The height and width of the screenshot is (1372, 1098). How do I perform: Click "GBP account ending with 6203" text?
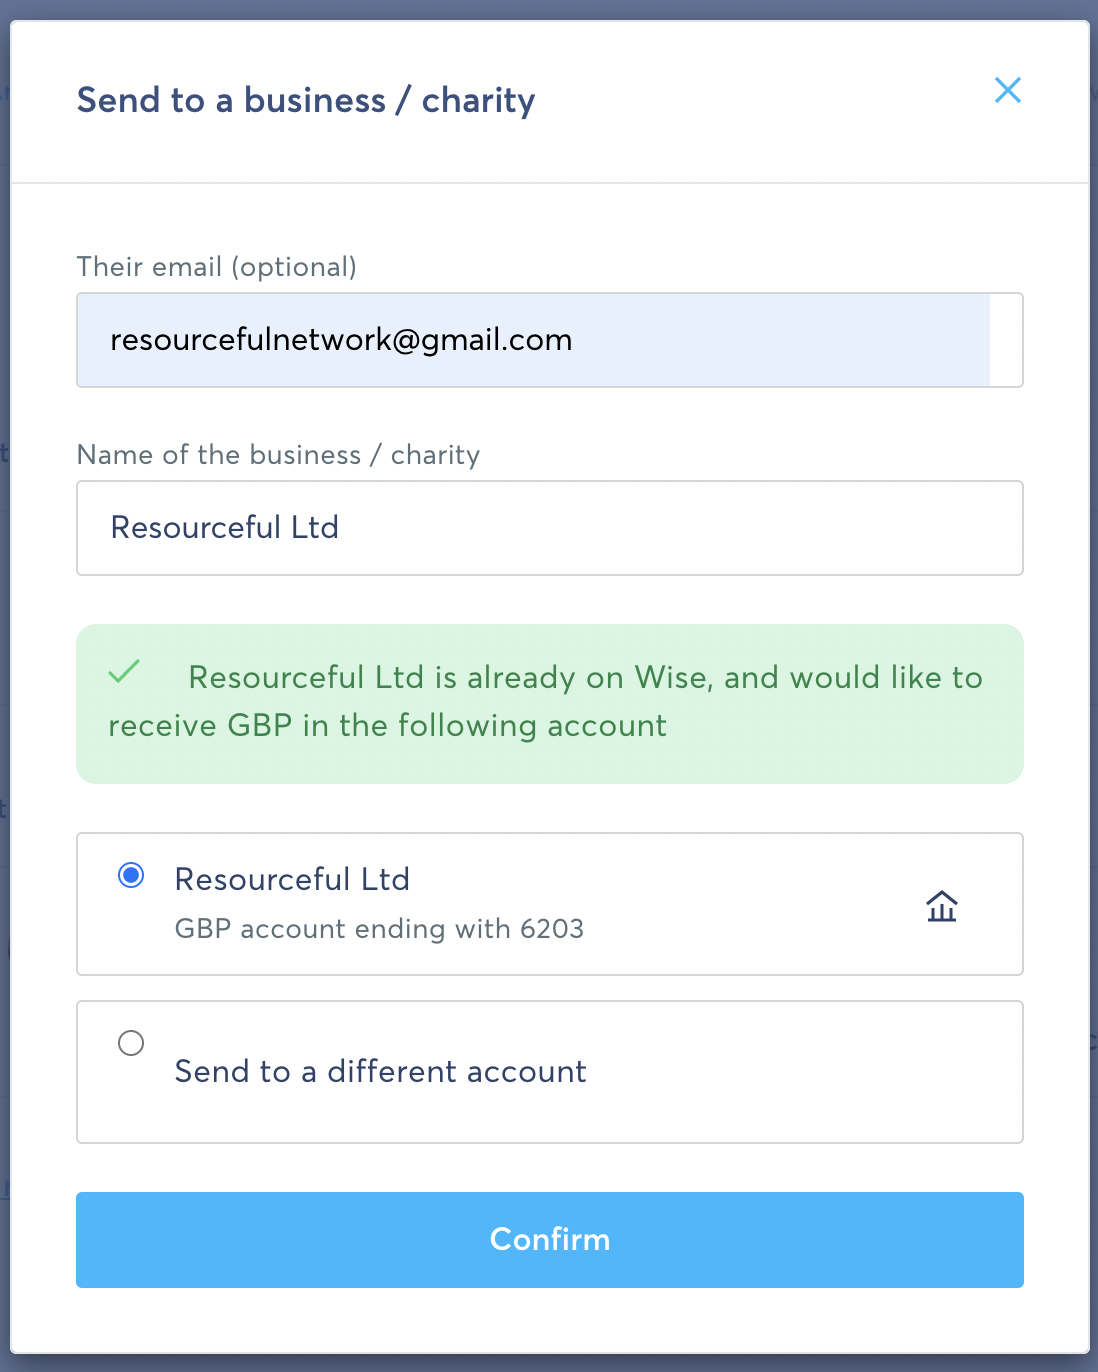379,929
